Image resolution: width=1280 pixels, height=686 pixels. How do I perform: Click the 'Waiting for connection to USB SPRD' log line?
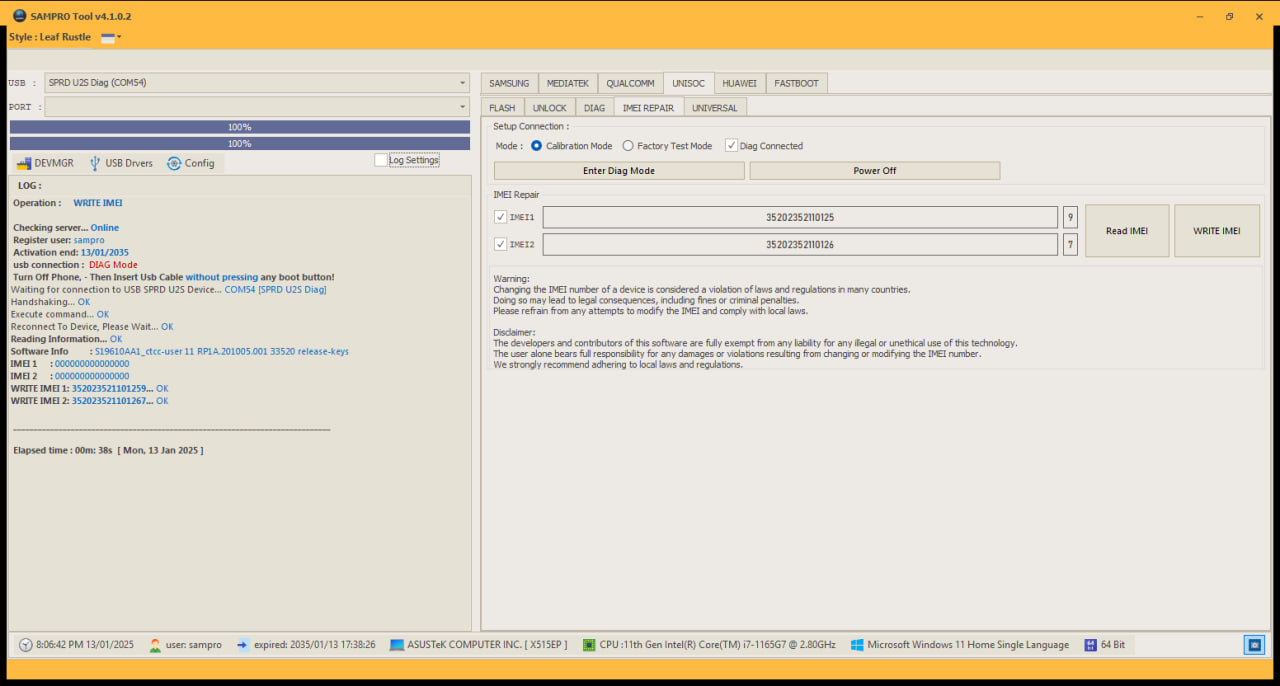(x=168, y=290)
